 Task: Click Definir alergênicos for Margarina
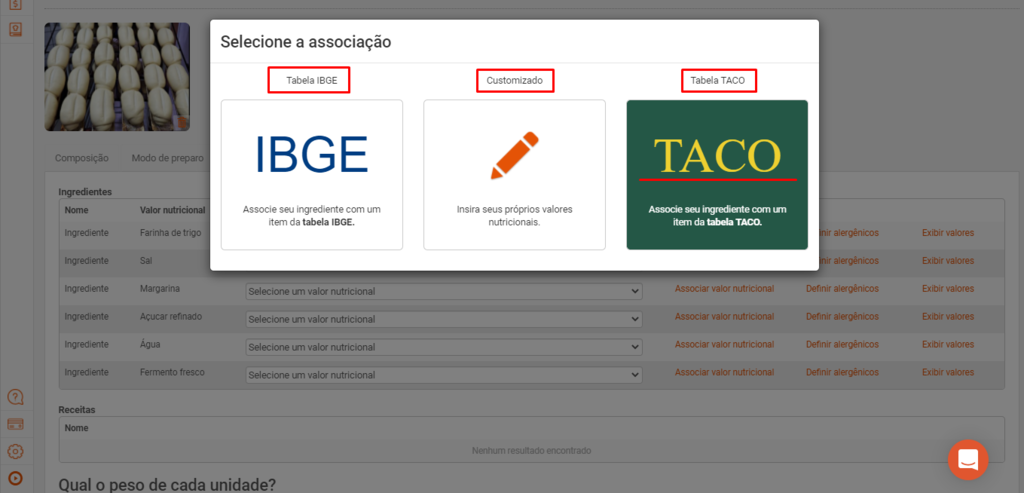[842, 289]
